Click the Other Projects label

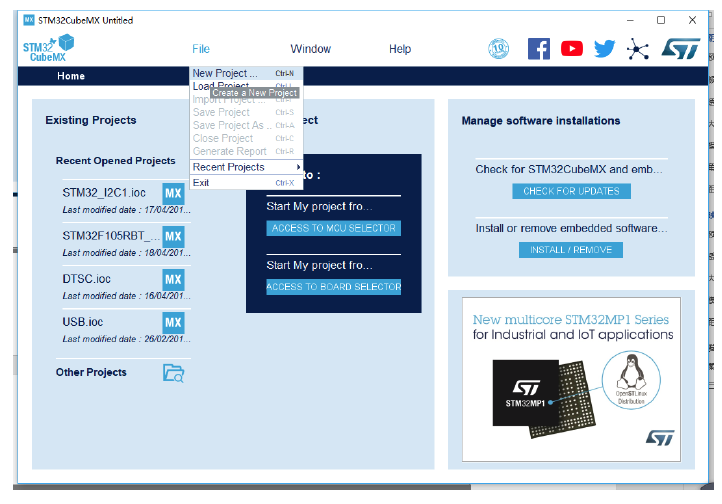coord(91,372)
